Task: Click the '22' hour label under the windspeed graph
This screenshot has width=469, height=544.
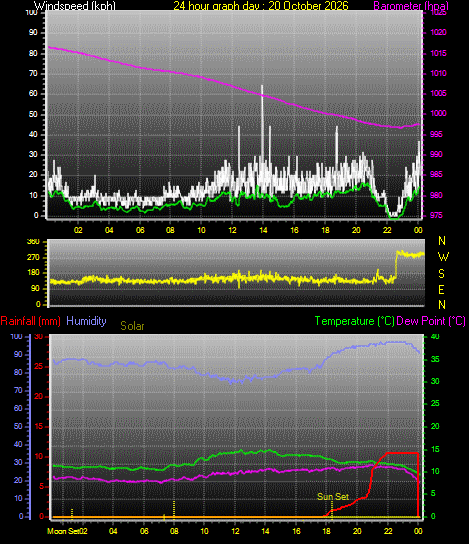Action: click(387, 230)
